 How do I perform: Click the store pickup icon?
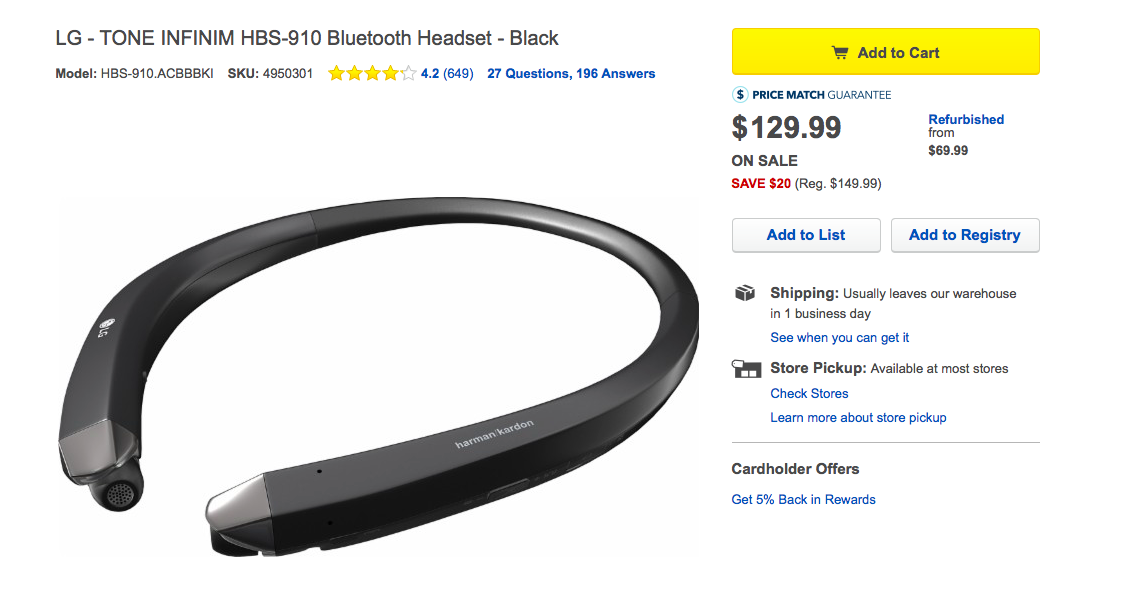pos(746,369)
